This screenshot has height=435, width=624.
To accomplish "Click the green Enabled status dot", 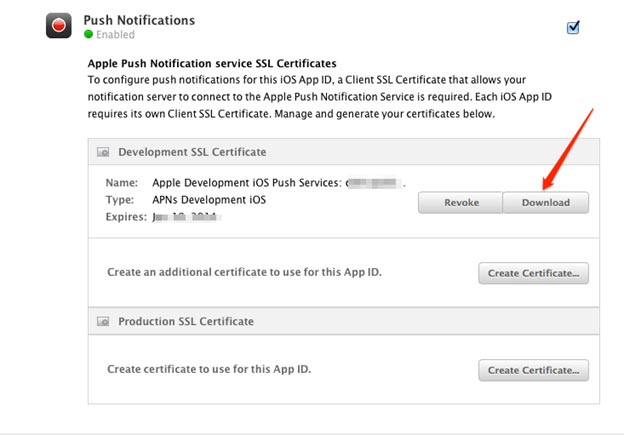I will pos(88,35).
